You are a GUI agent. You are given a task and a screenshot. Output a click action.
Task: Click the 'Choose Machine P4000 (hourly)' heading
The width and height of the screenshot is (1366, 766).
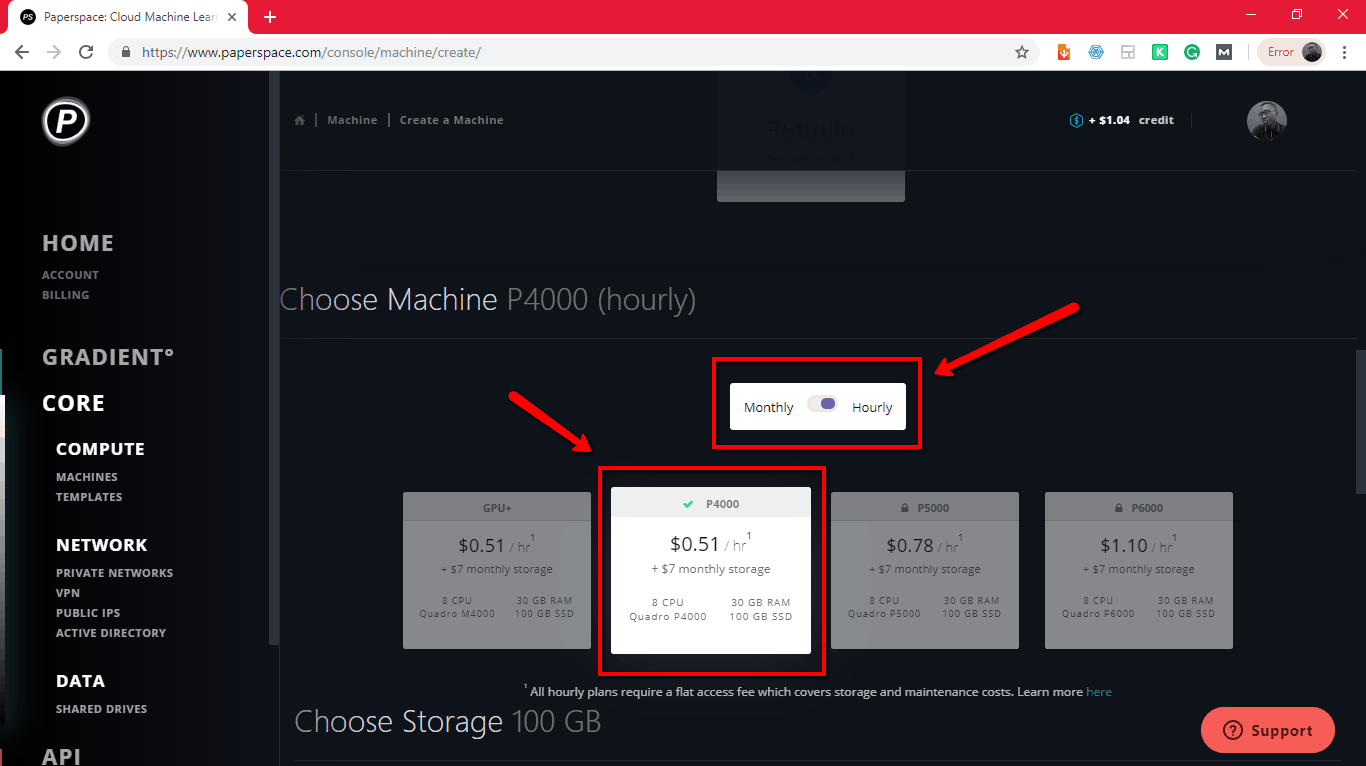(488, 300)
